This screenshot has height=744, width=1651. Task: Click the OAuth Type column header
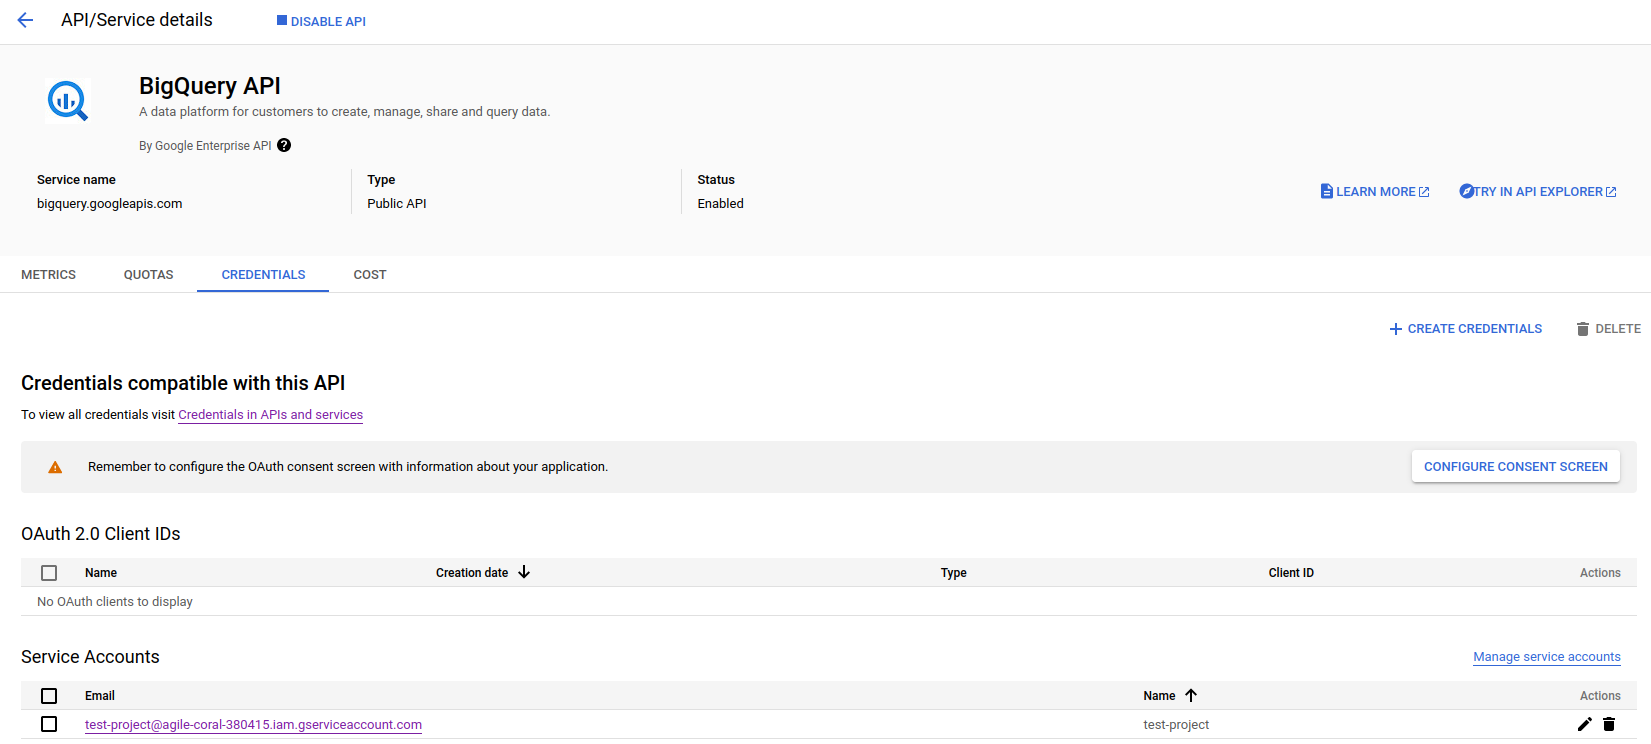pos(953,573)
